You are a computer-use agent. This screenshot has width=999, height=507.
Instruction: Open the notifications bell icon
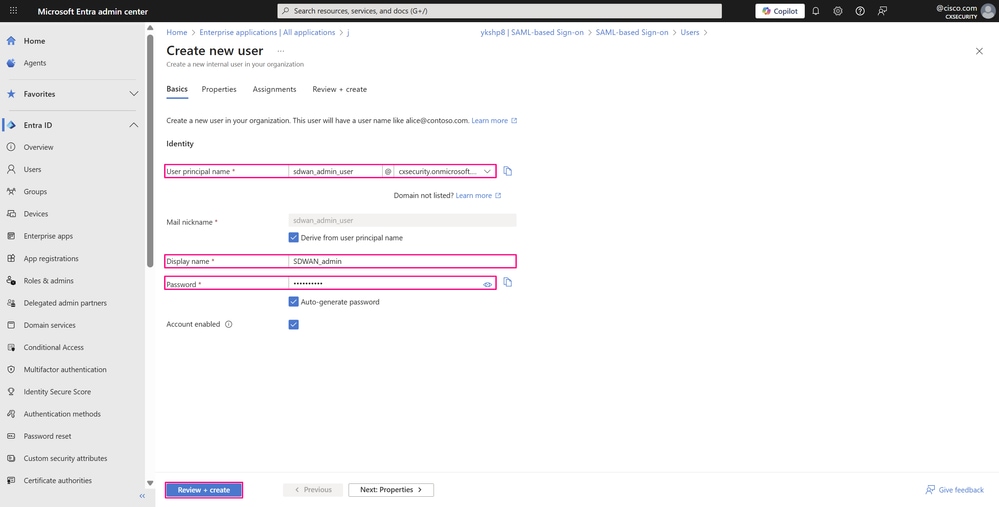816,11
